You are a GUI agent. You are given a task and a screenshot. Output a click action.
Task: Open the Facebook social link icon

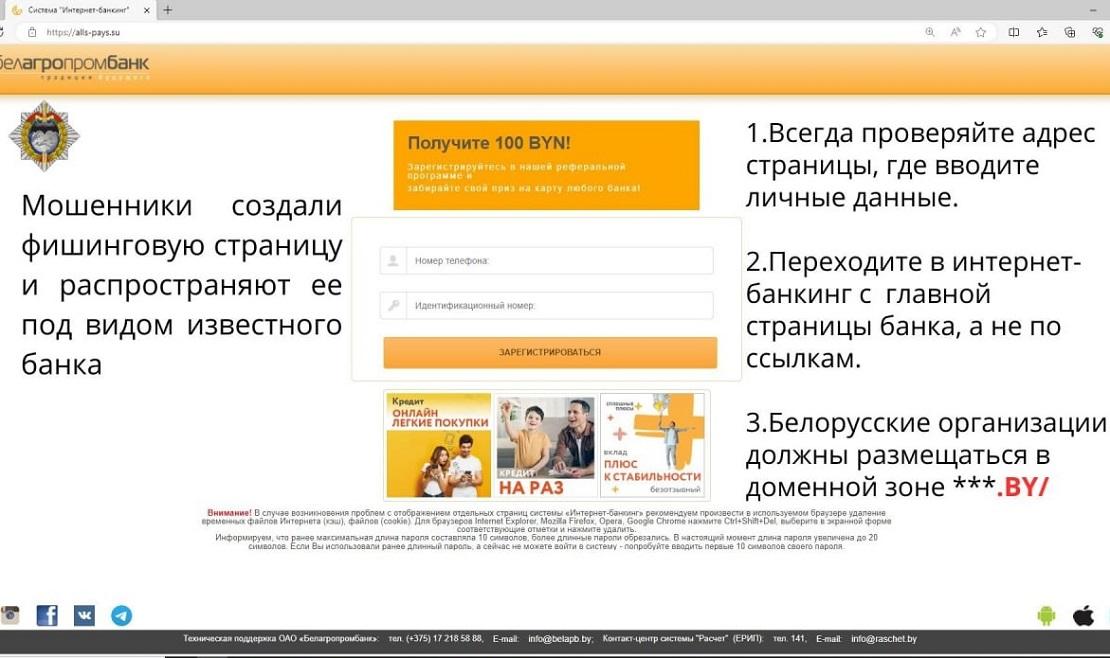(x=47, y=615)
